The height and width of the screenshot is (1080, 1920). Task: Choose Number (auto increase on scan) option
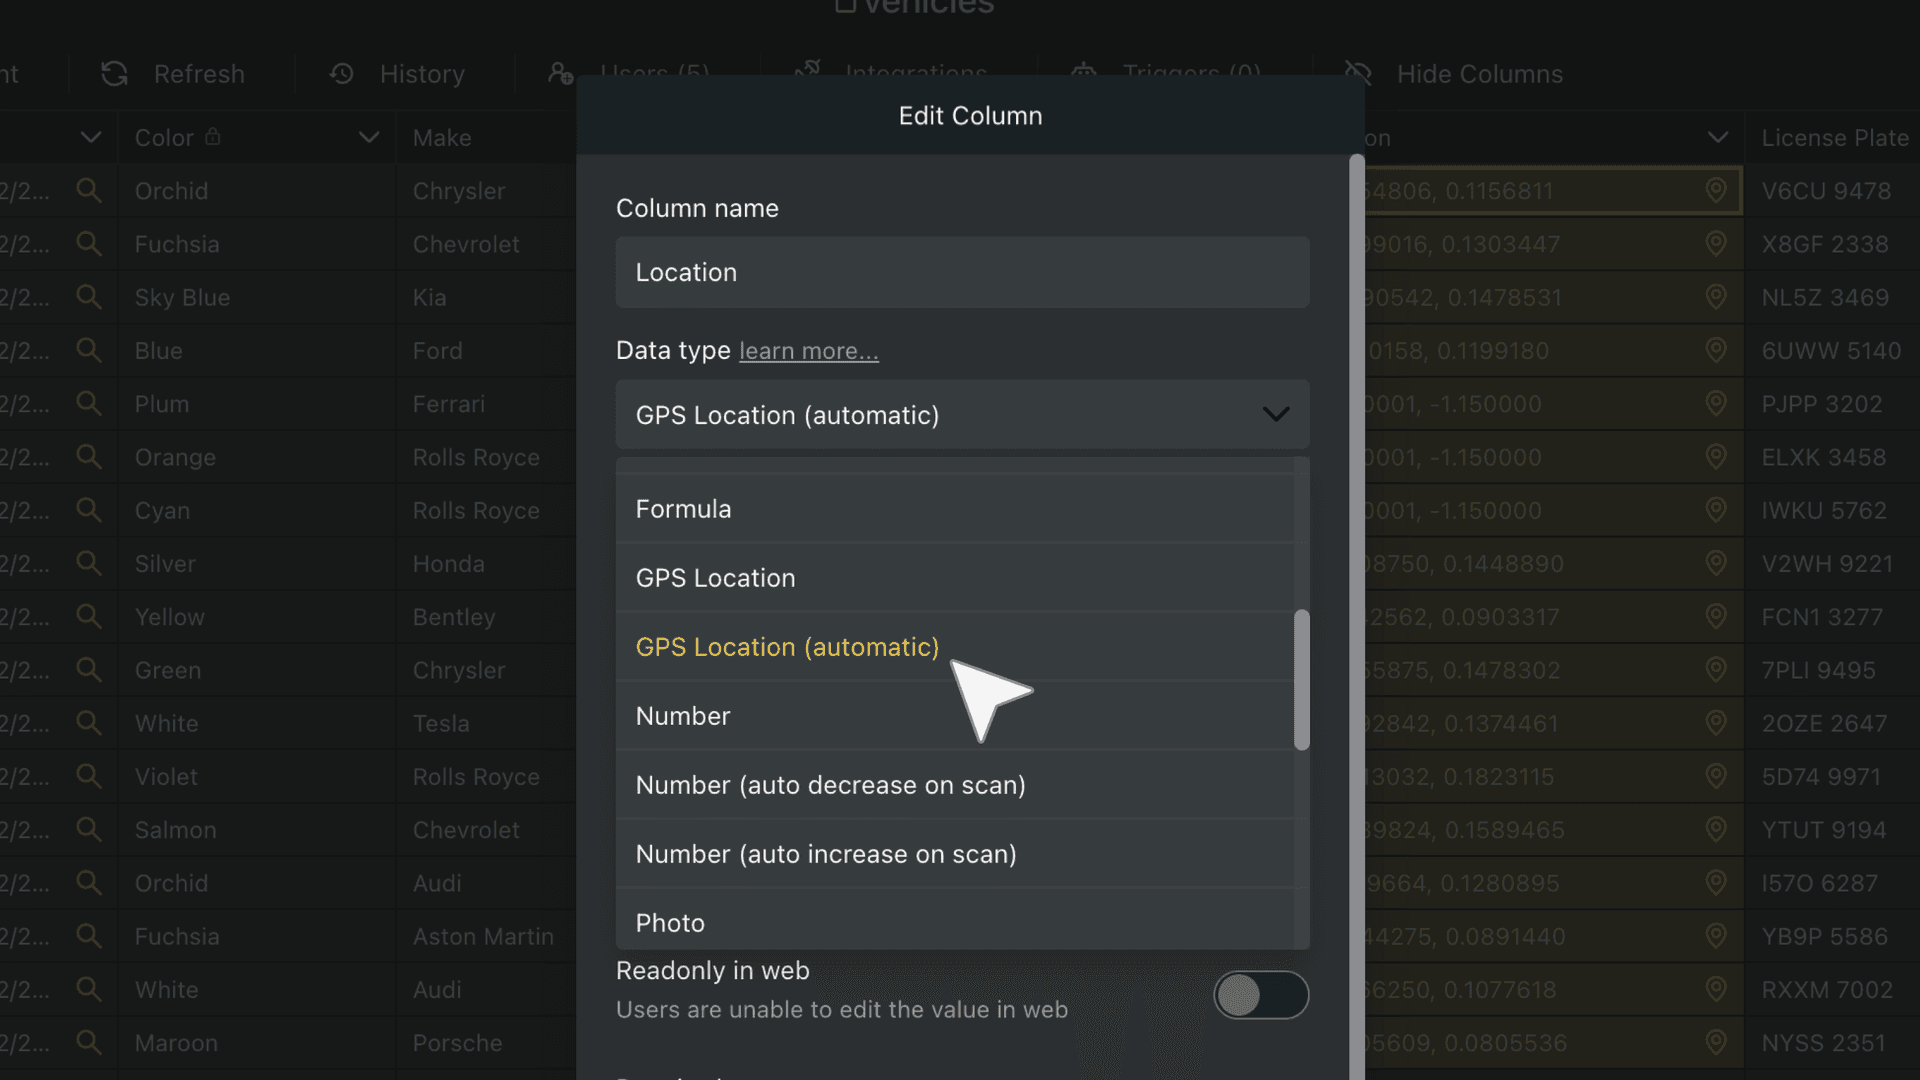pyautogui.click(x=825, y=853)
